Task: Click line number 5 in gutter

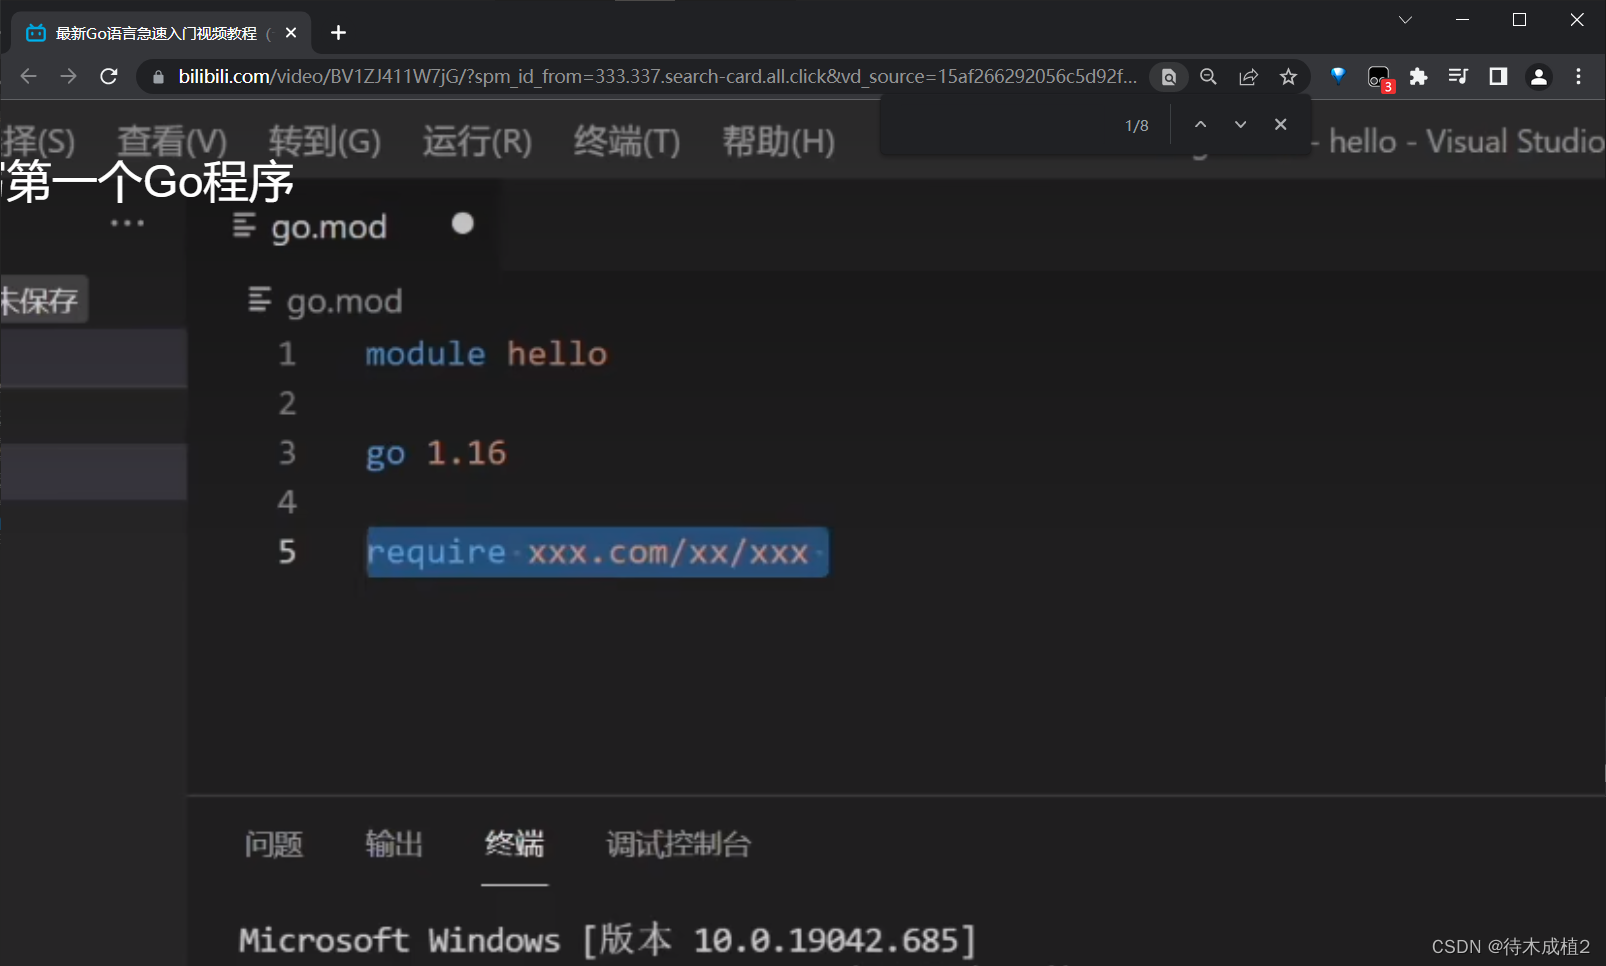Action: pyautogui.click(x=287, y=552)
